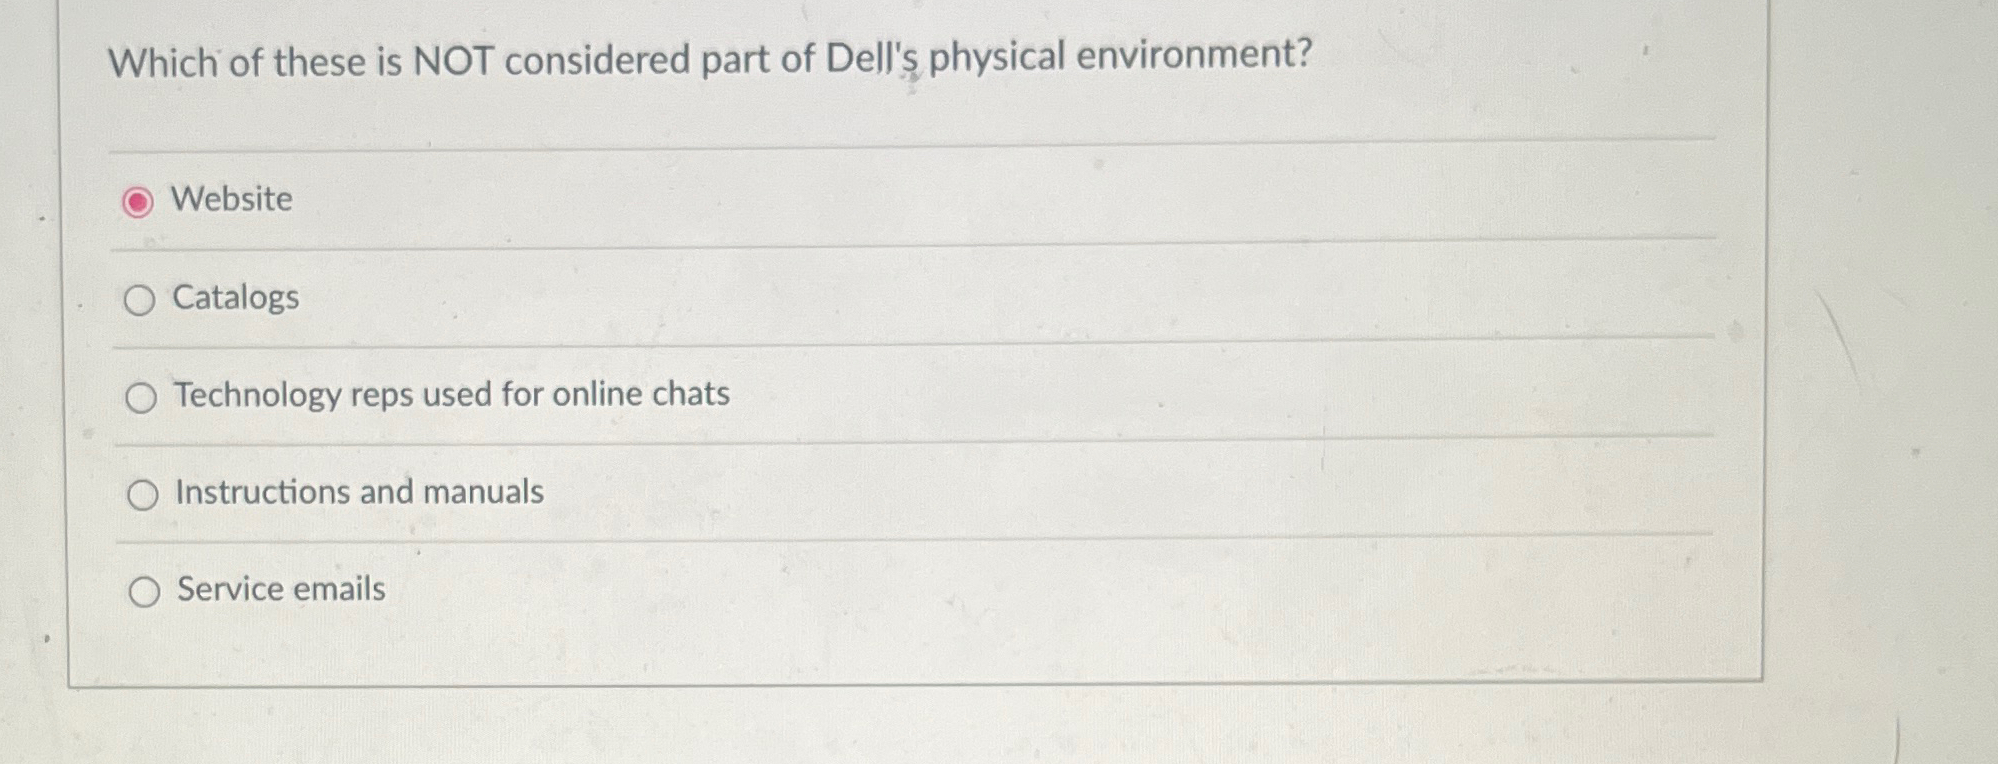Pick the Service emails radio button
This screenshot has height=764, width=1998.
click(144, 590)
